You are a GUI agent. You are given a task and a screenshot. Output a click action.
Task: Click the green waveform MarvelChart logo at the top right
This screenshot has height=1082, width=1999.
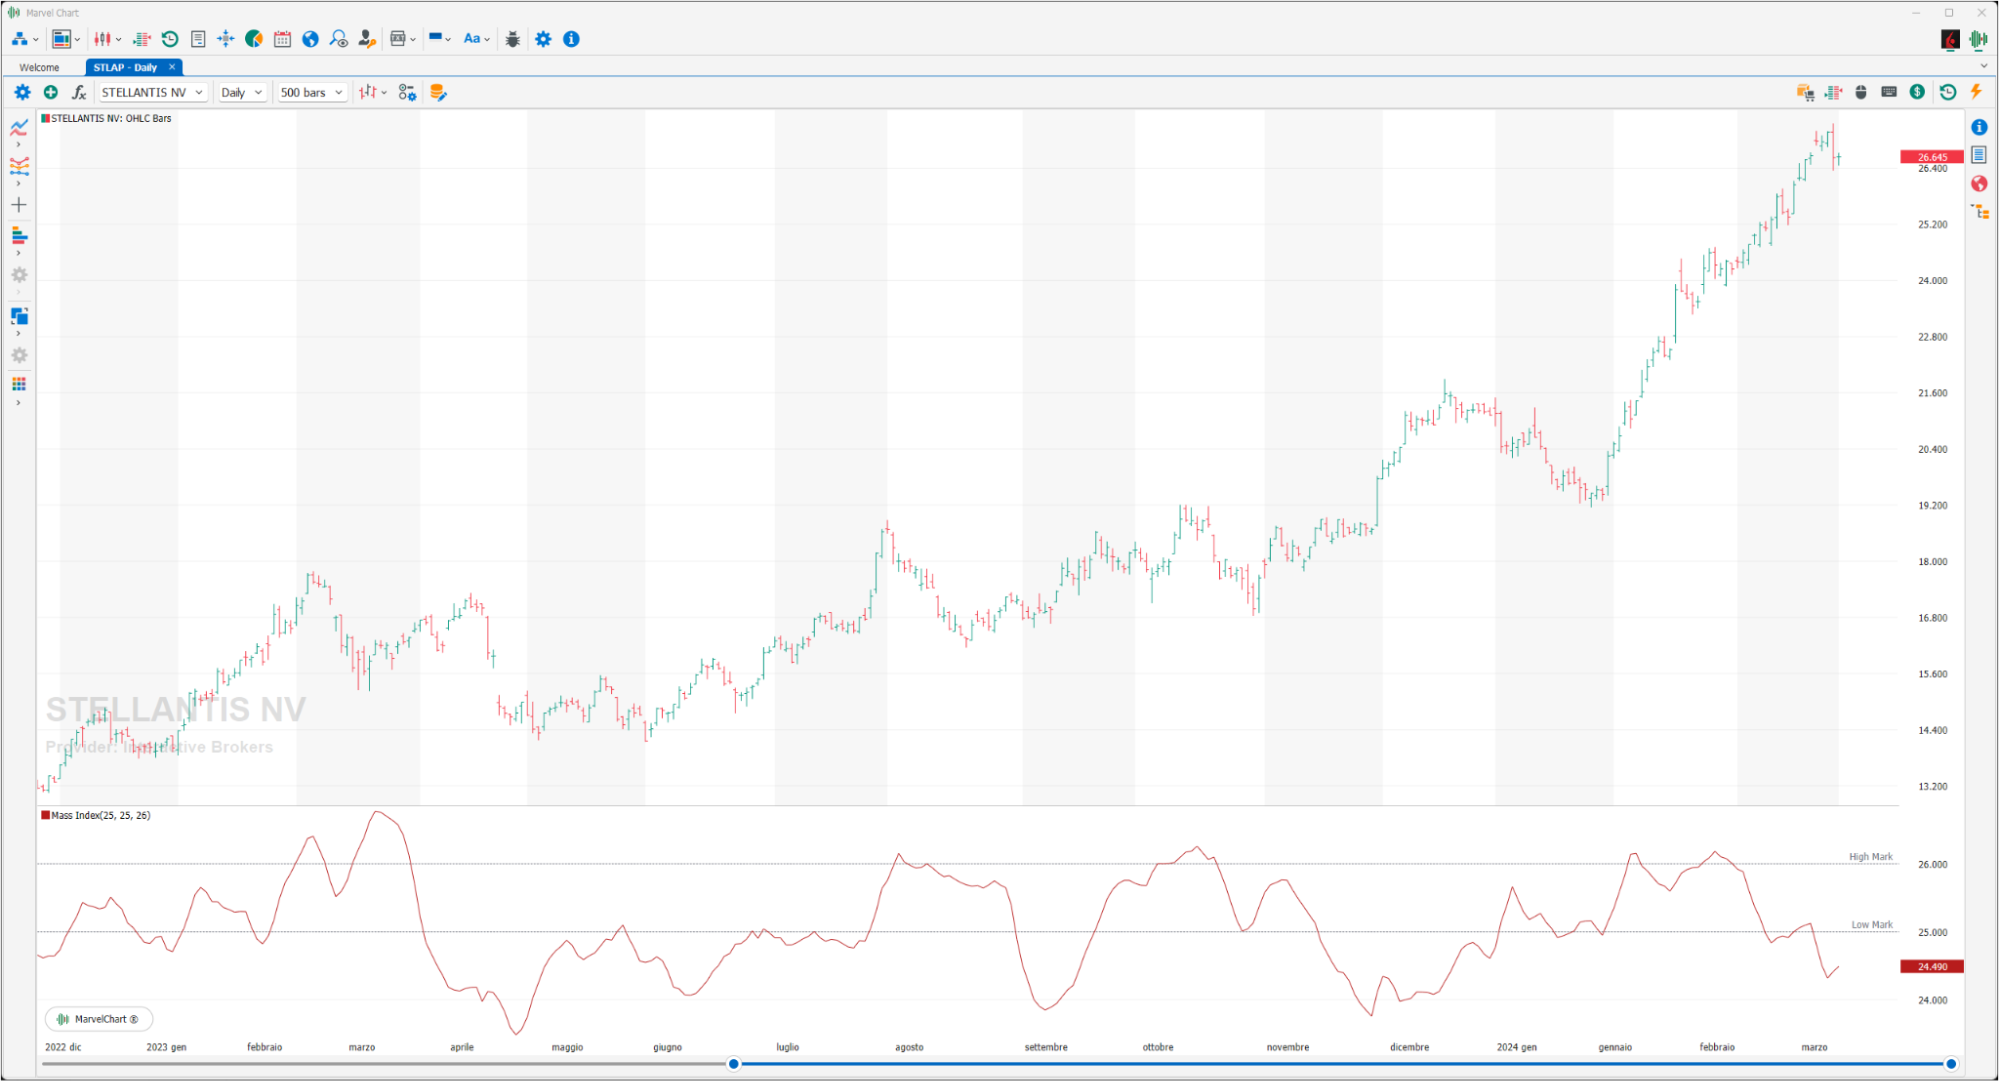1978,39
